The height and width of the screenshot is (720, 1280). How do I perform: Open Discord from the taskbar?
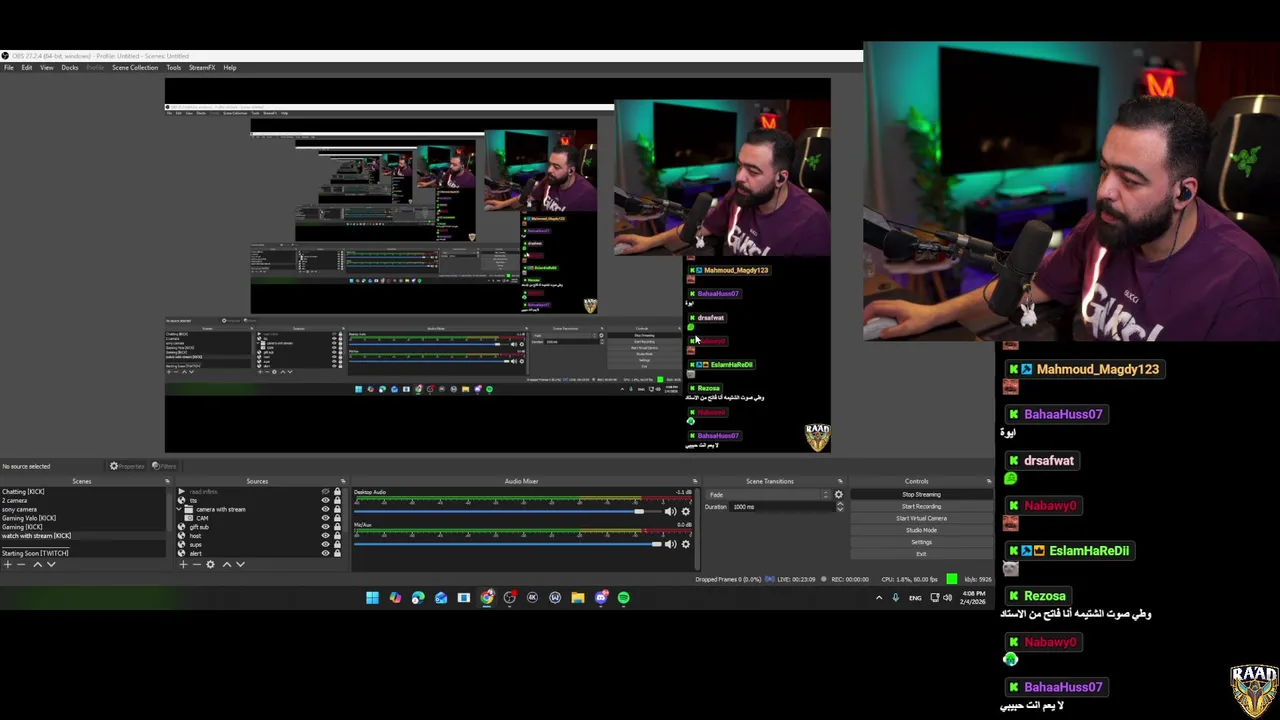pos(601,597)
